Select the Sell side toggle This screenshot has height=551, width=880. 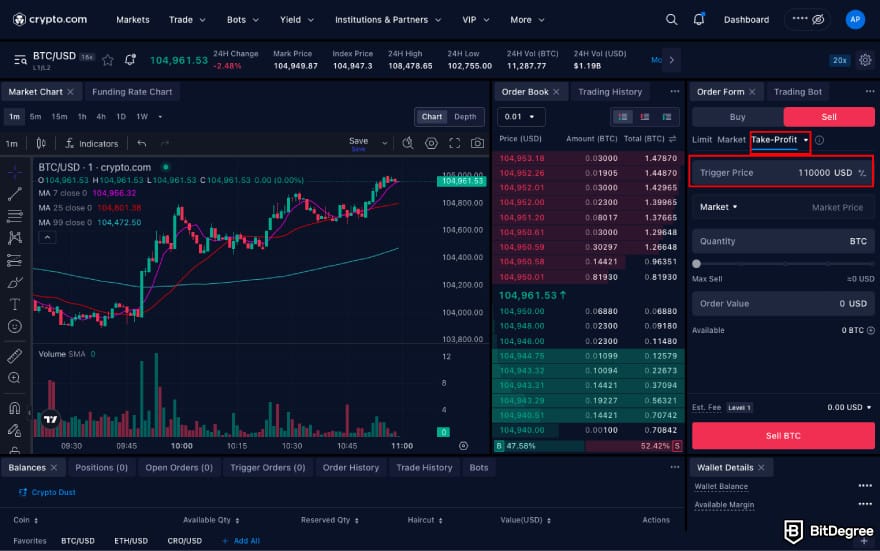[828, 117]
